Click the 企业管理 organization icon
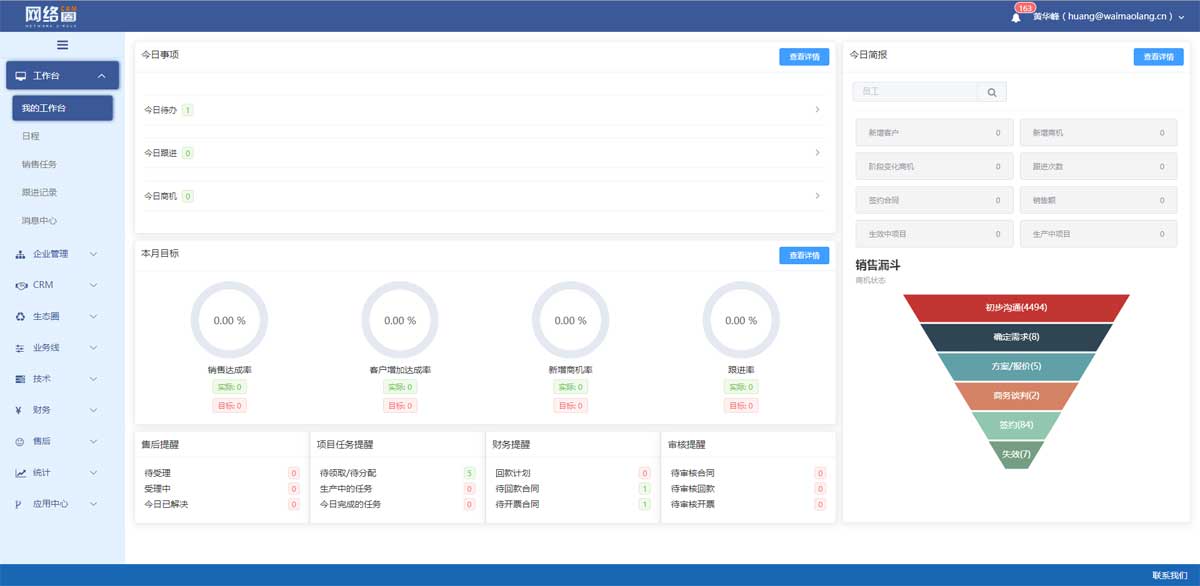The height and width of the screenshot is (586, 1200). pyautogui.click(x=20, y=254)
